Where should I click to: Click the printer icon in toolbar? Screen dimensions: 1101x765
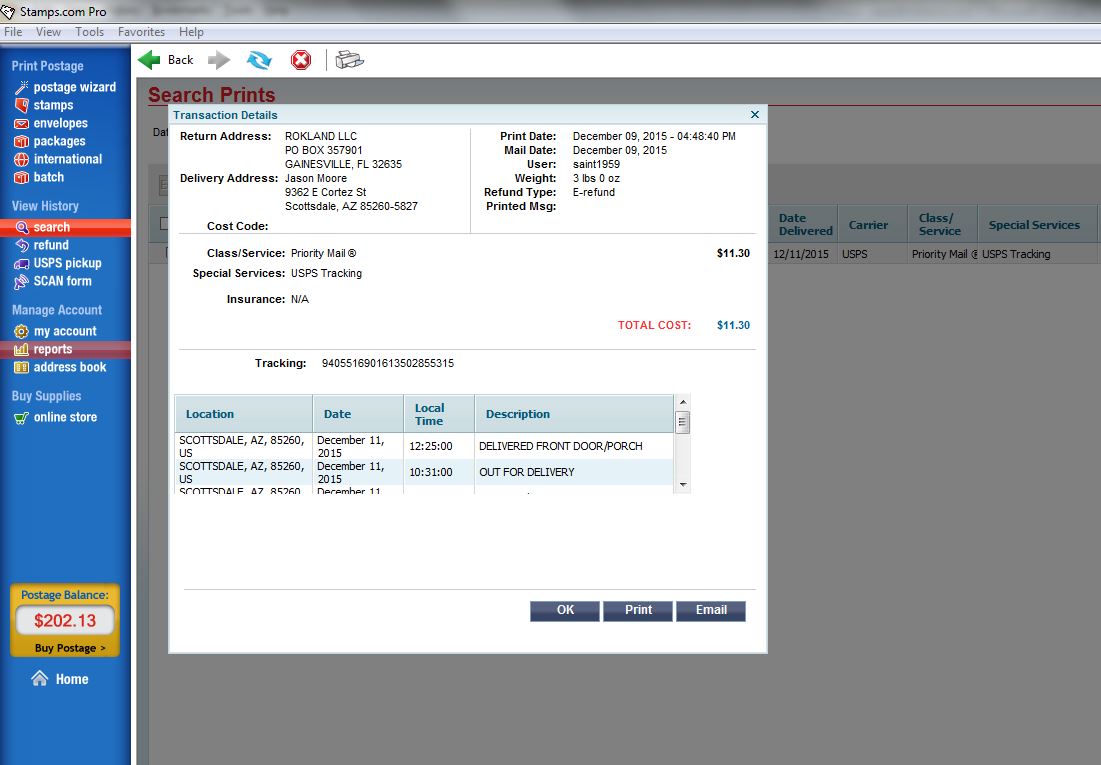[x=349, y=60]
